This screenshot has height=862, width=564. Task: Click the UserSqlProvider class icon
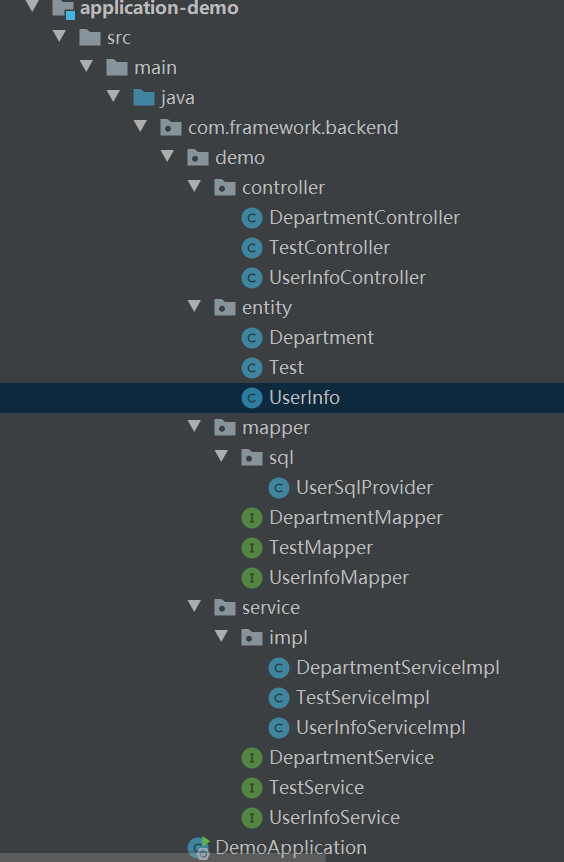coord(279,488)
